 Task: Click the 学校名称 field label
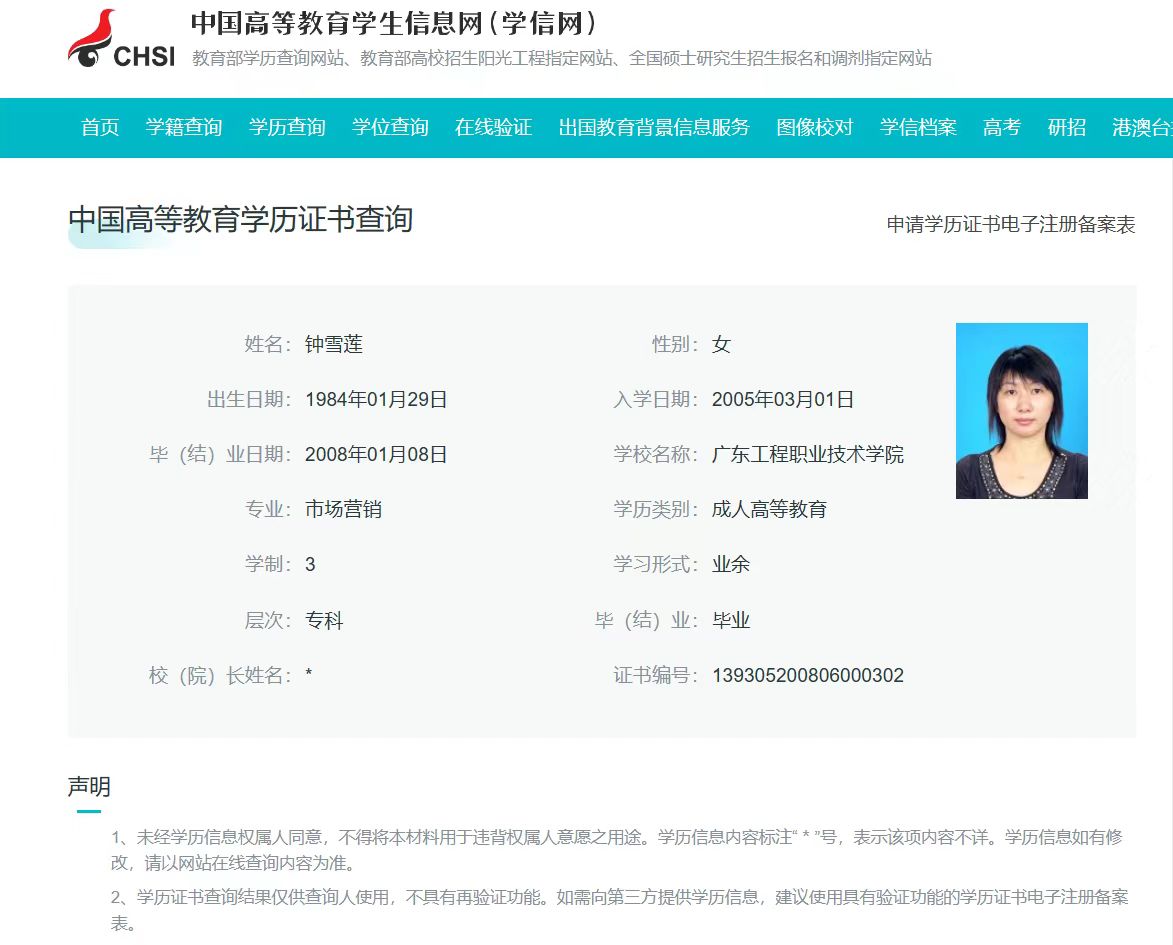click(x=655, y=454)
